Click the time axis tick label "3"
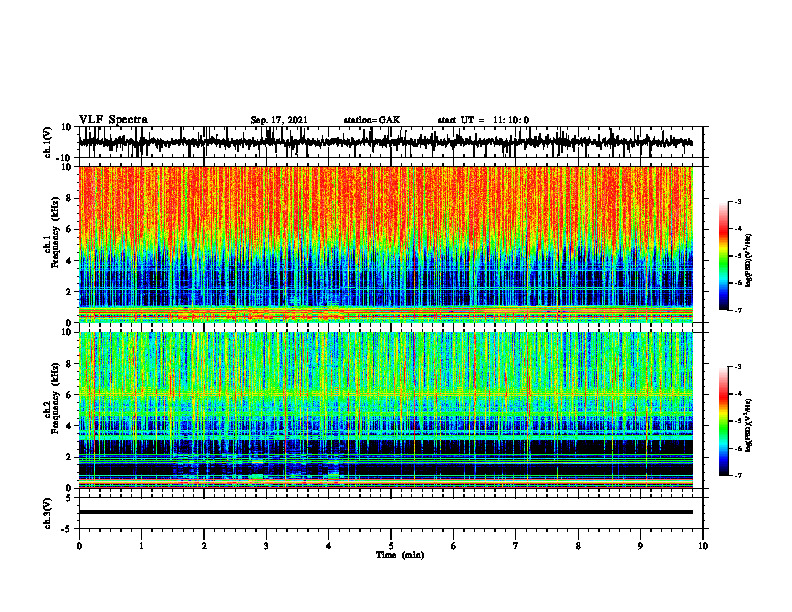Viewport: 792px width, 612px height. tap(266, 546)
